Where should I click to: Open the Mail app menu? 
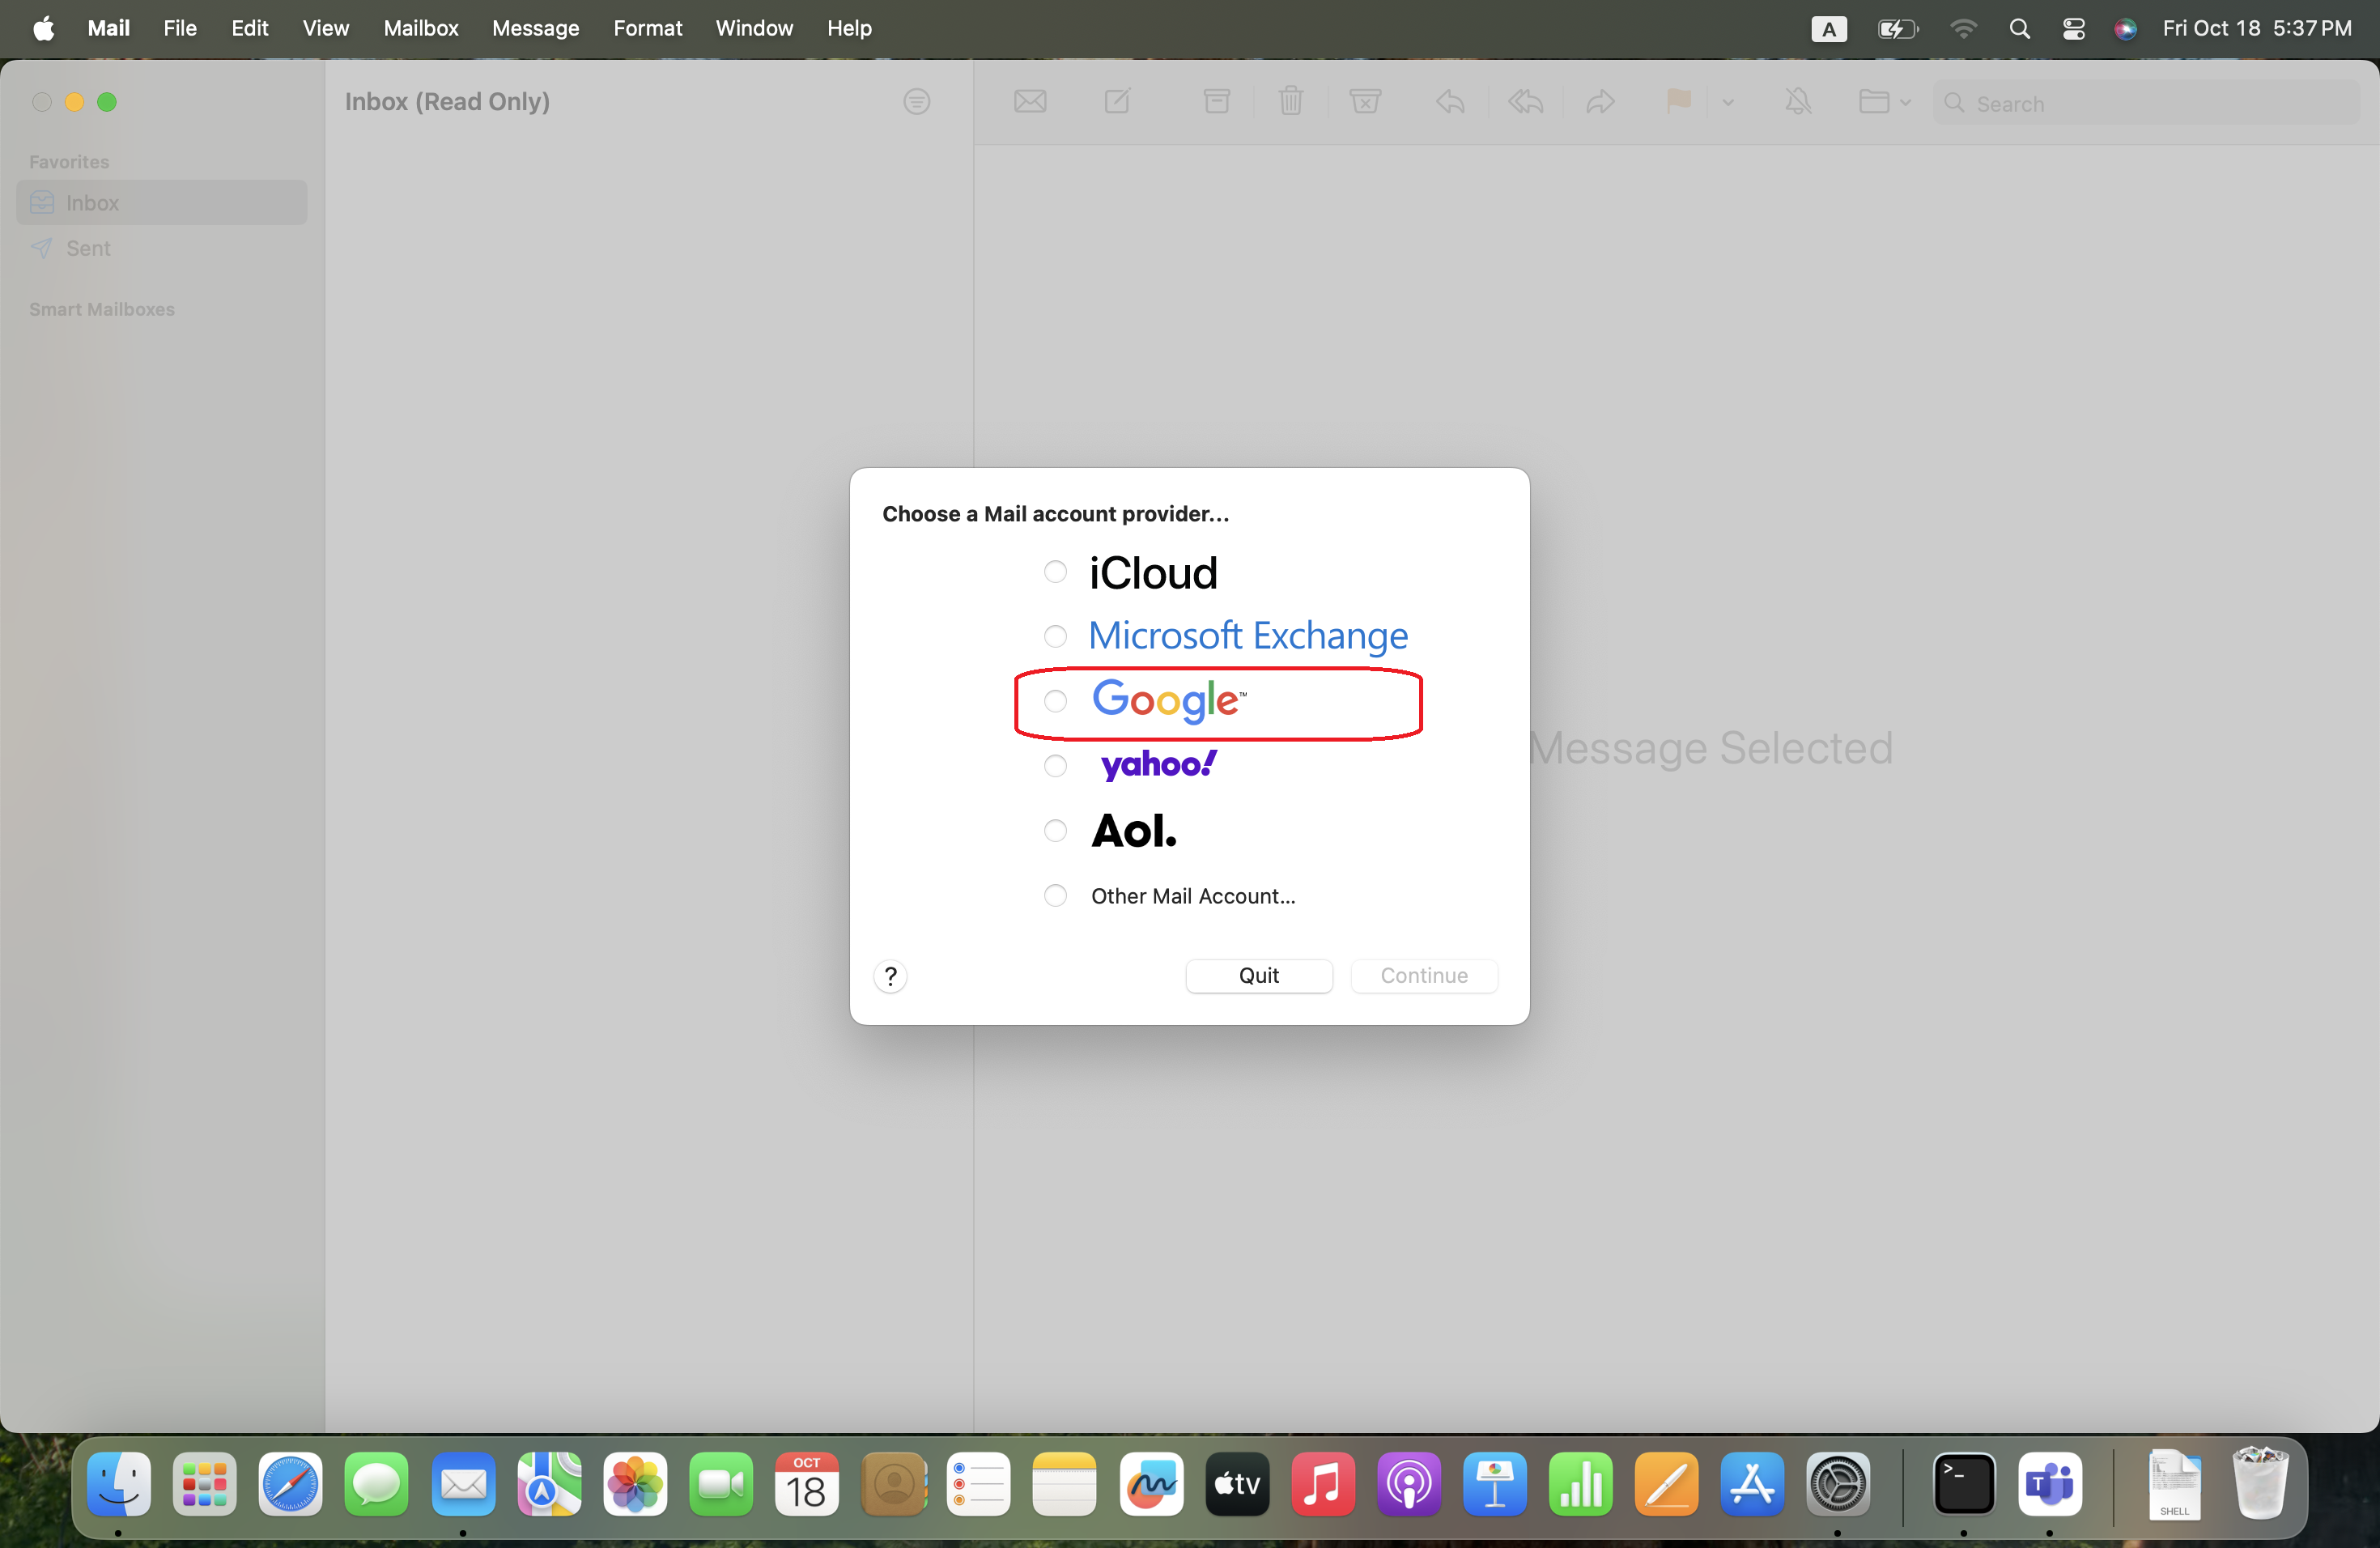coord(109,28)
